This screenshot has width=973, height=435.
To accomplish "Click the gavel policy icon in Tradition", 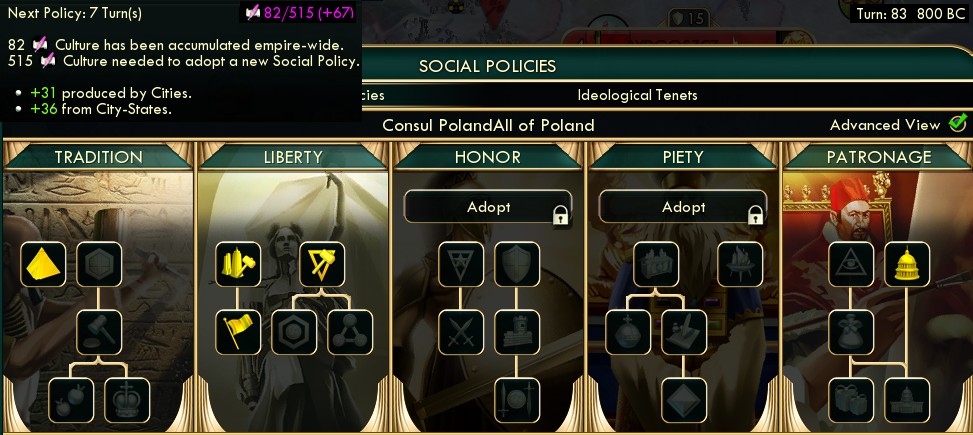I will click(99, 332).
